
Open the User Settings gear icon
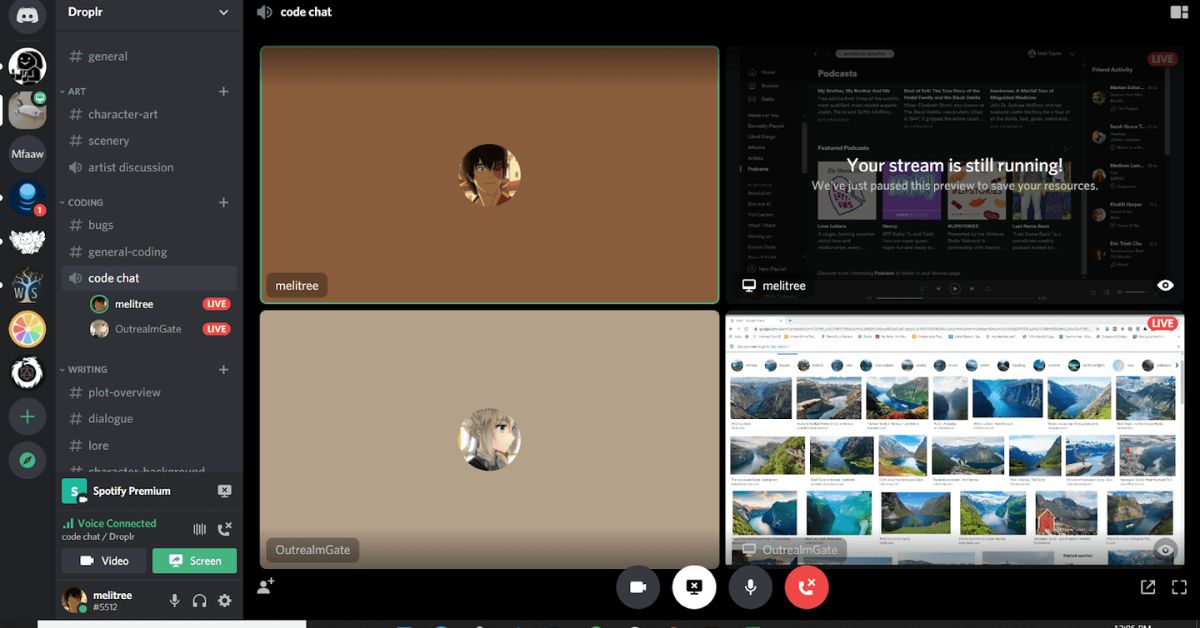[x=225, y=601]
